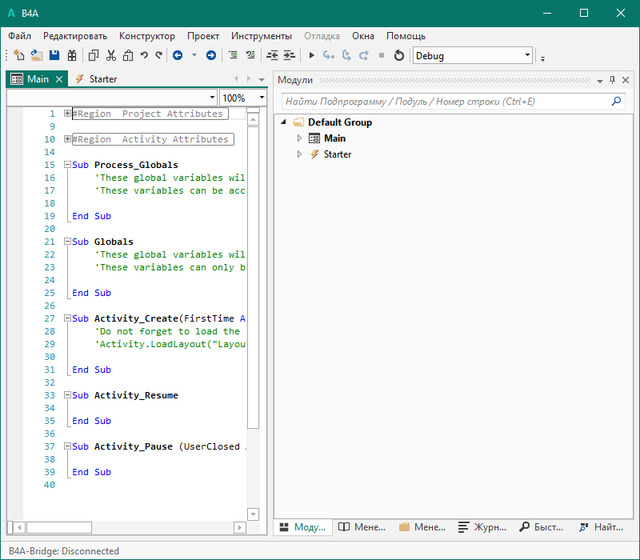Switch to the Starter editor tab
This screenshot has width=640, height=560.
[x=102, y=79]
